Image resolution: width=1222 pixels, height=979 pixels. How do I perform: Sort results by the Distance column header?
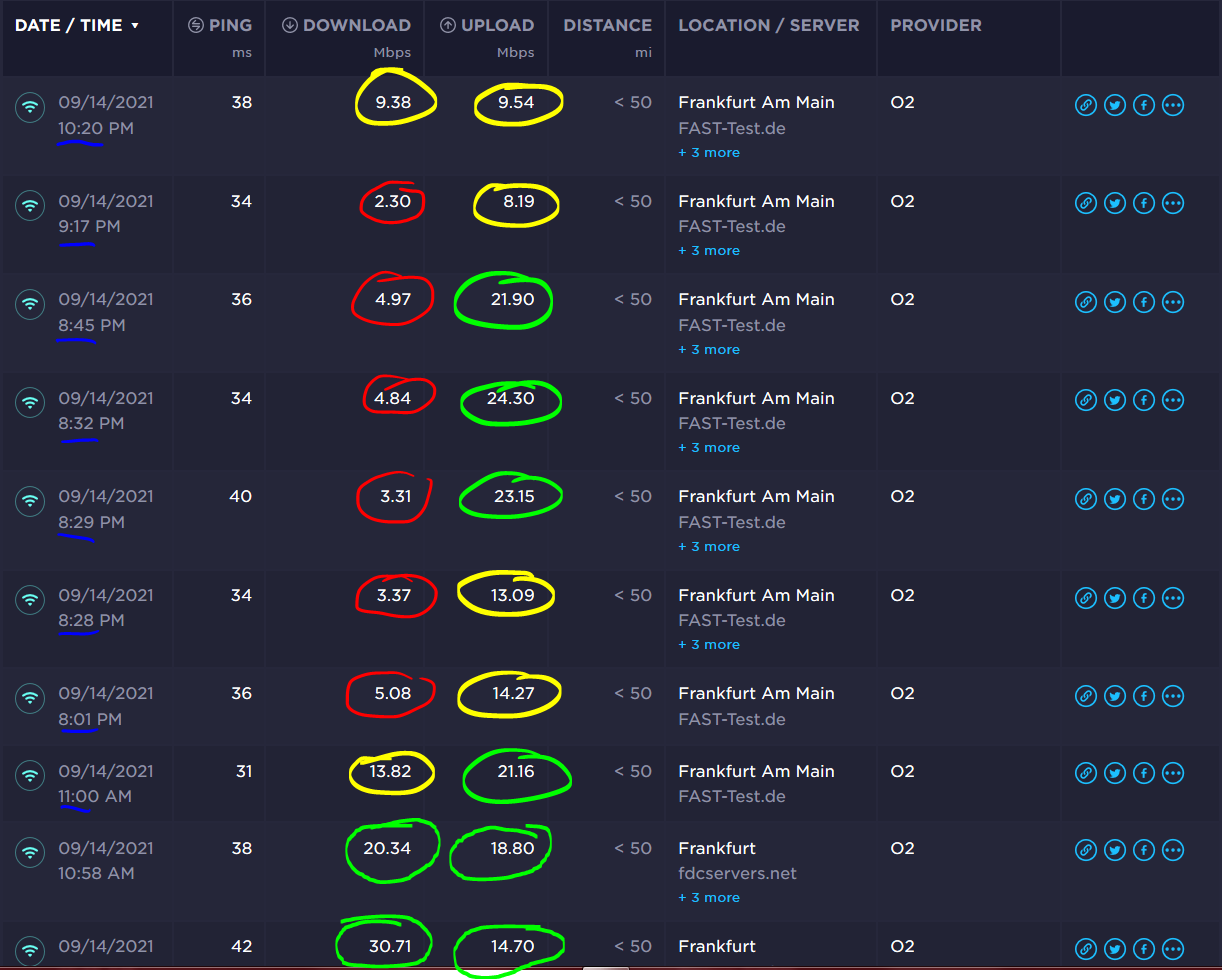tap(607, 26)
